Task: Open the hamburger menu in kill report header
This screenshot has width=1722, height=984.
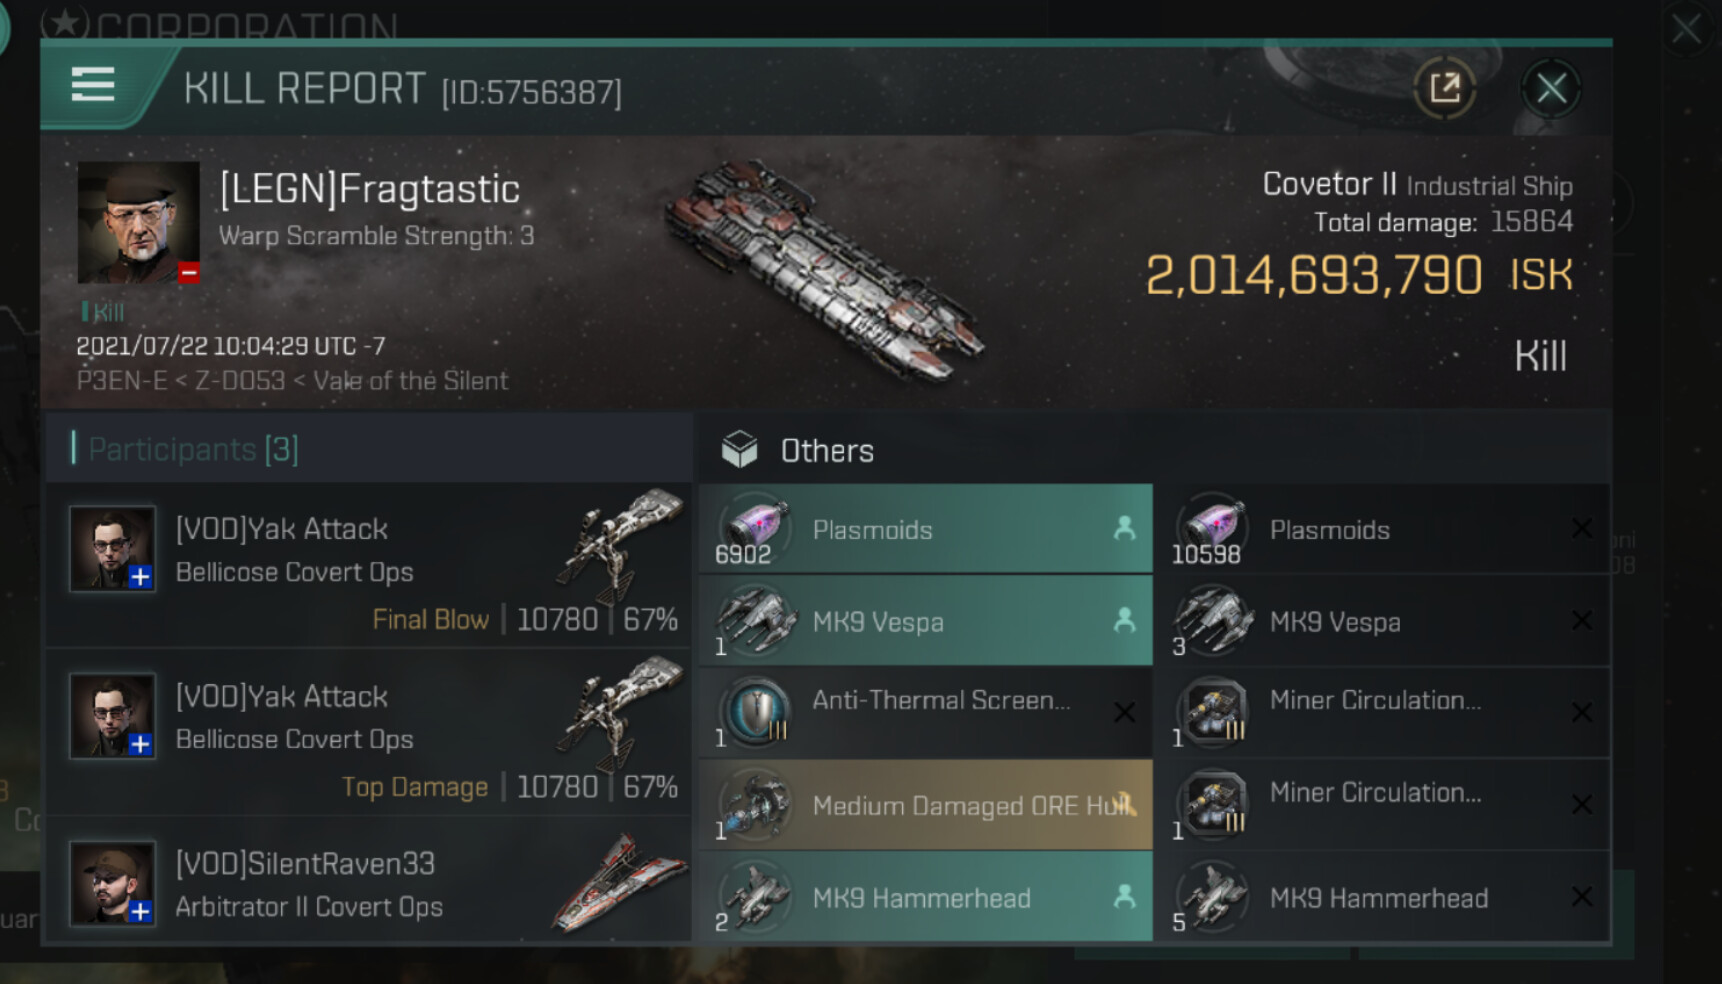Action: (x=93, y=85)
